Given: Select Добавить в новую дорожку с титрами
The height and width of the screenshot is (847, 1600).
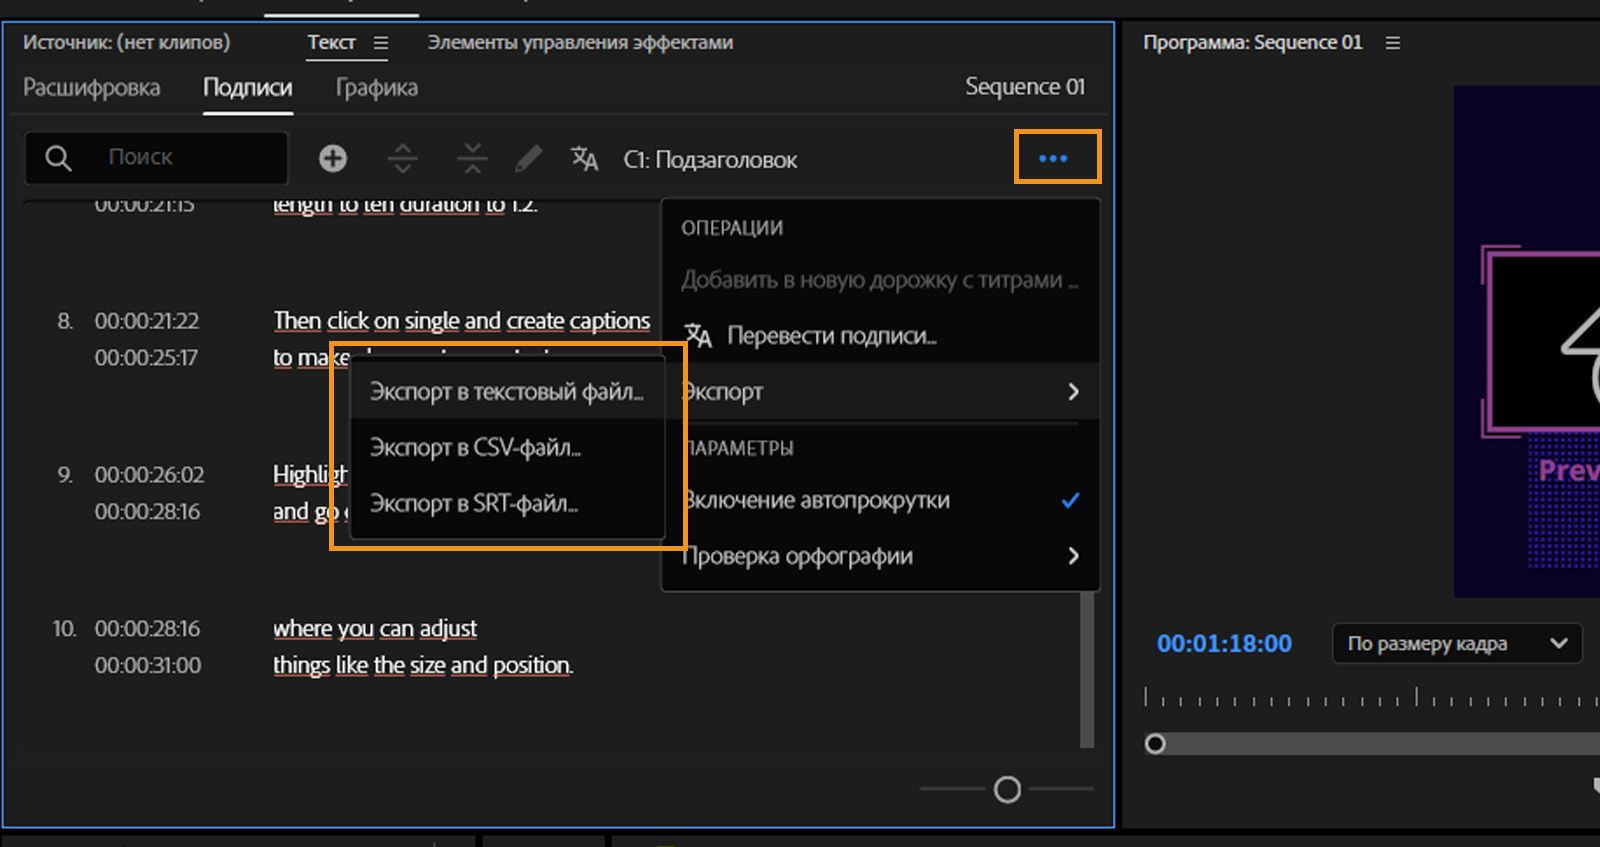Looking at the screenshot, I should 880,280.
